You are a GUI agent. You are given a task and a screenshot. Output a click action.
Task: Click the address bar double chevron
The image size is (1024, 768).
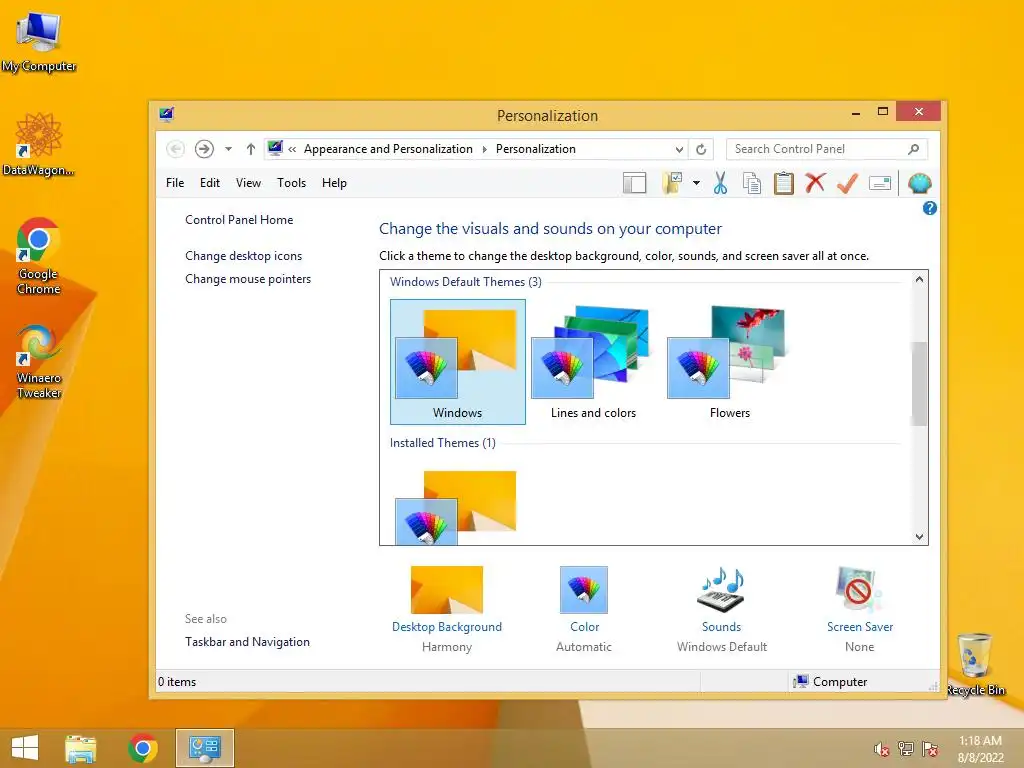(293, 150)
